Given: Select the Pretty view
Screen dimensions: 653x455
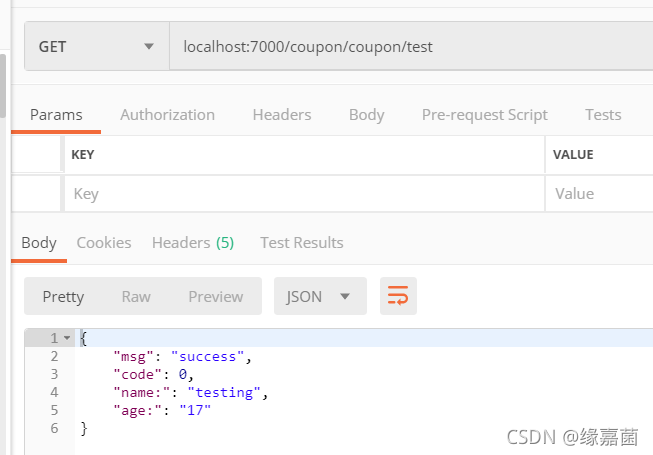Looking at the screenshot, I should [63, 296].
